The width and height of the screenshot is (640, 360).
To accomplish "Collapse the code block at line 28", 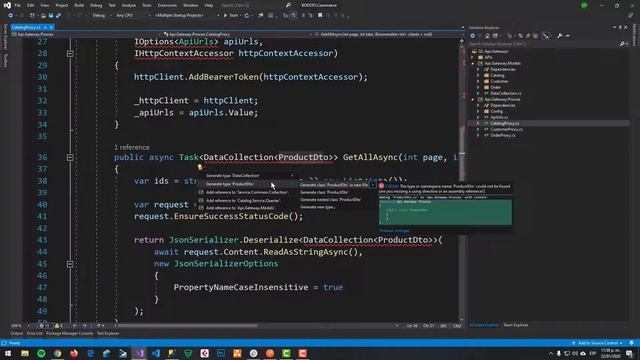I will pyautogui.click(x=70, y=53).
